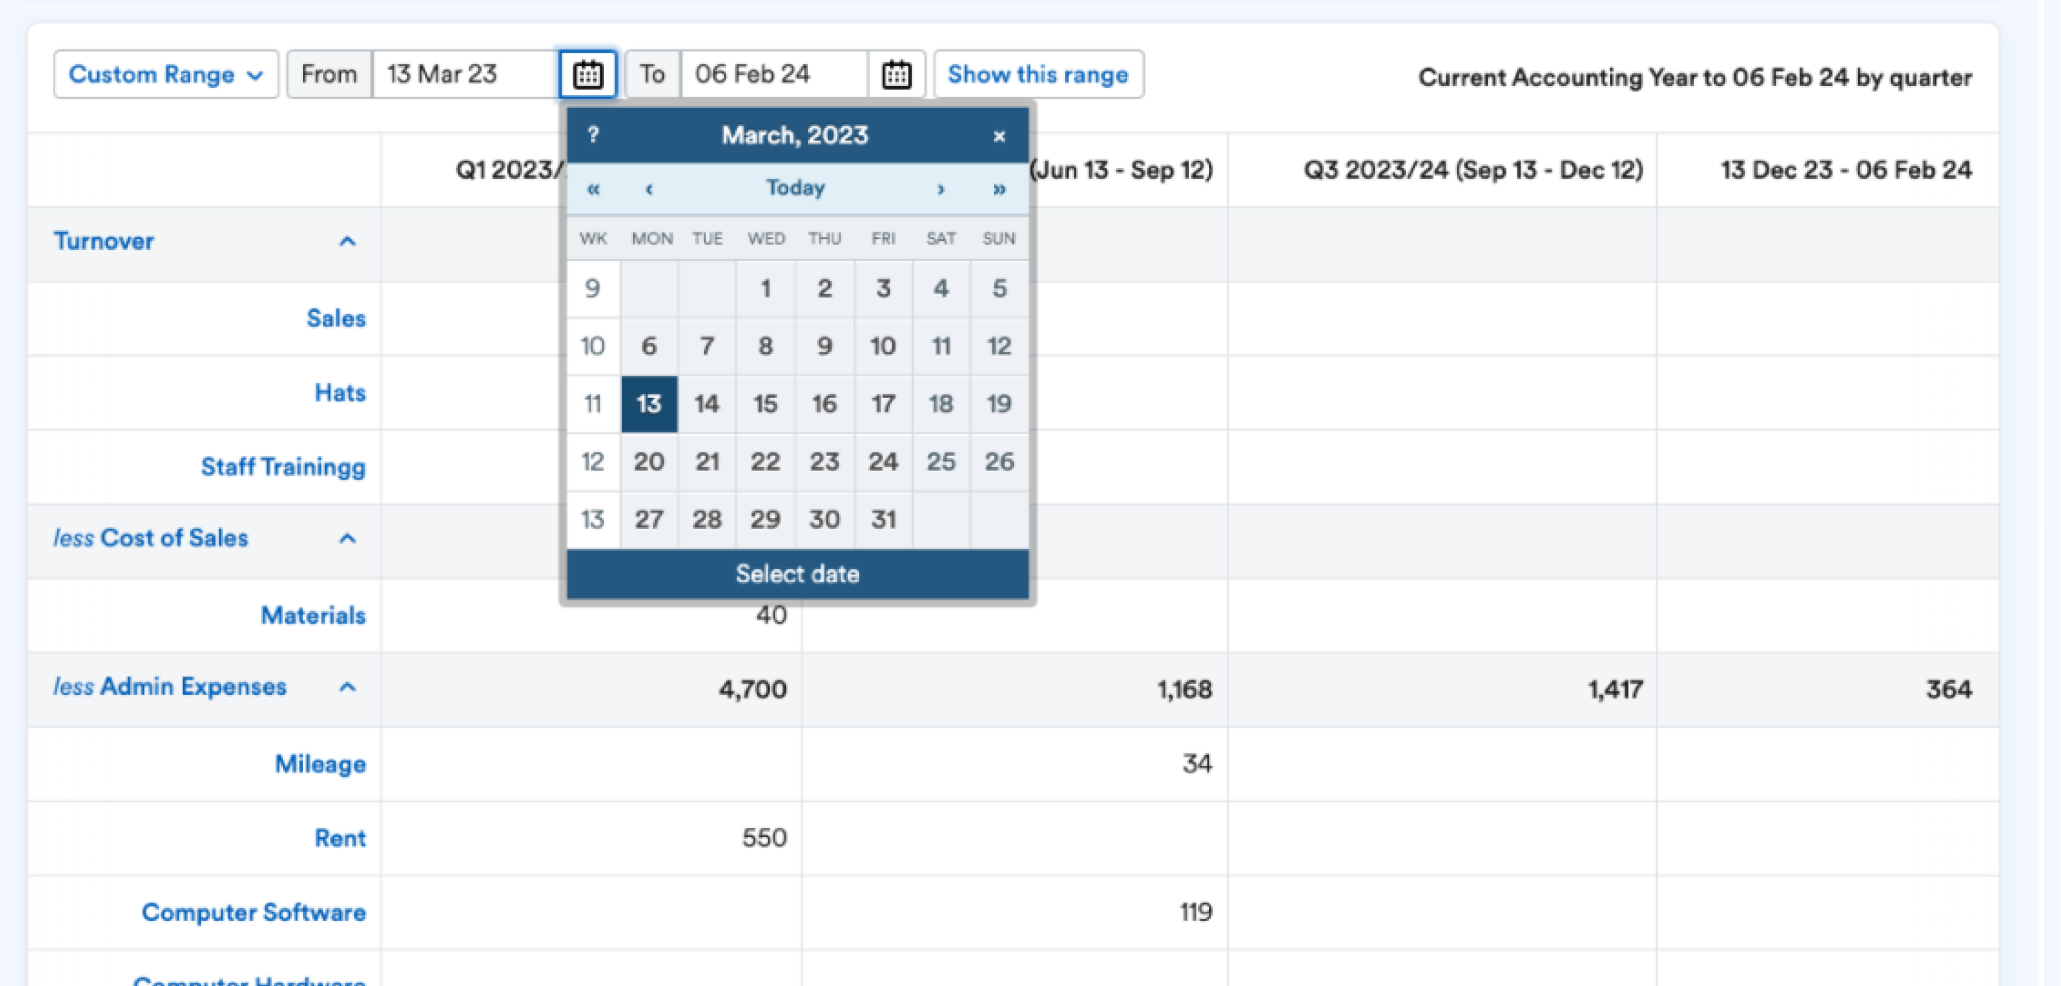Click the Computer Software value 119

[1196, 912]
